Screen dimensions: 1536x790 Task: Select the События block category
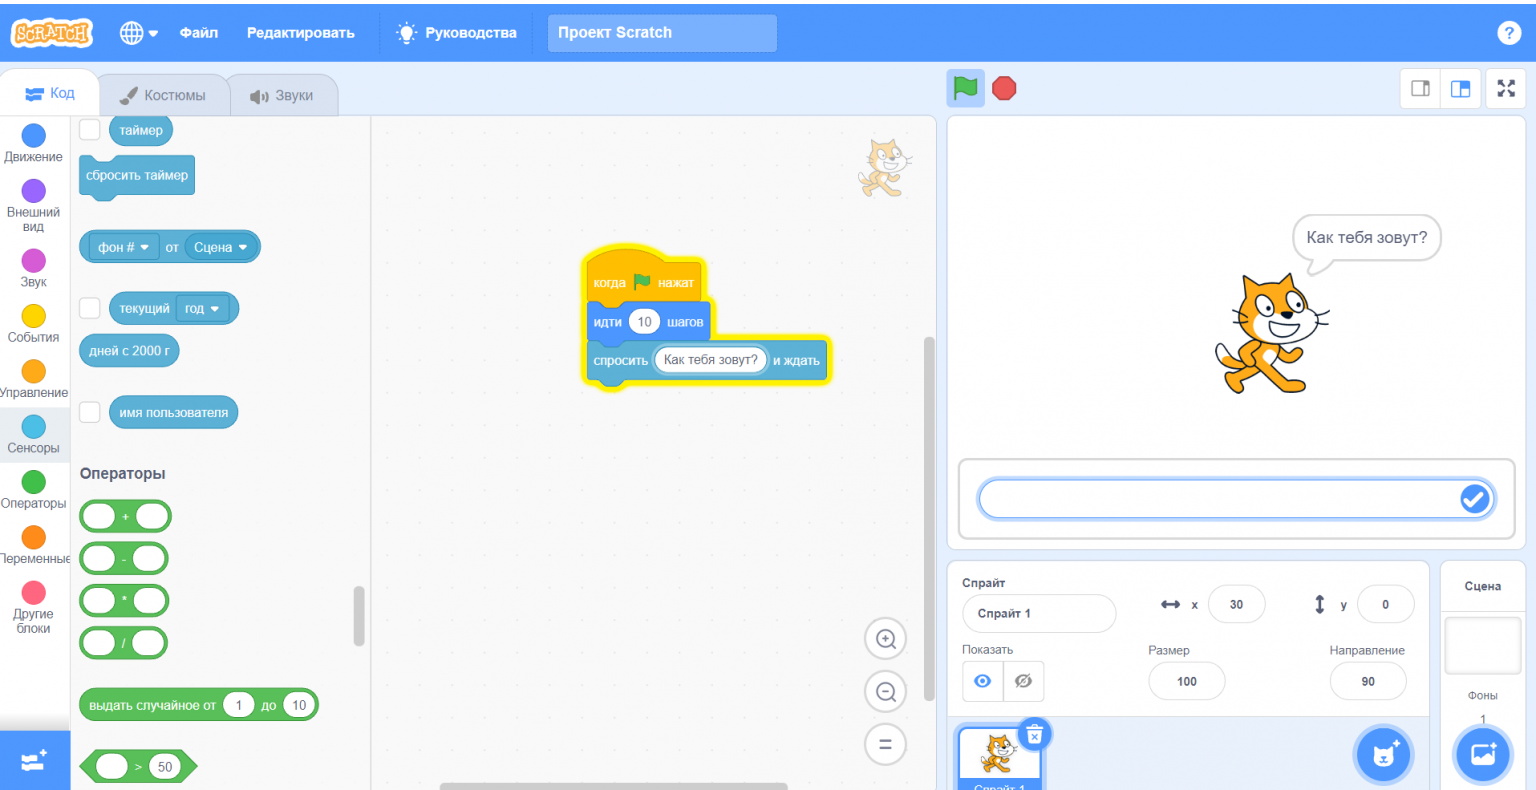coord(34,324)
